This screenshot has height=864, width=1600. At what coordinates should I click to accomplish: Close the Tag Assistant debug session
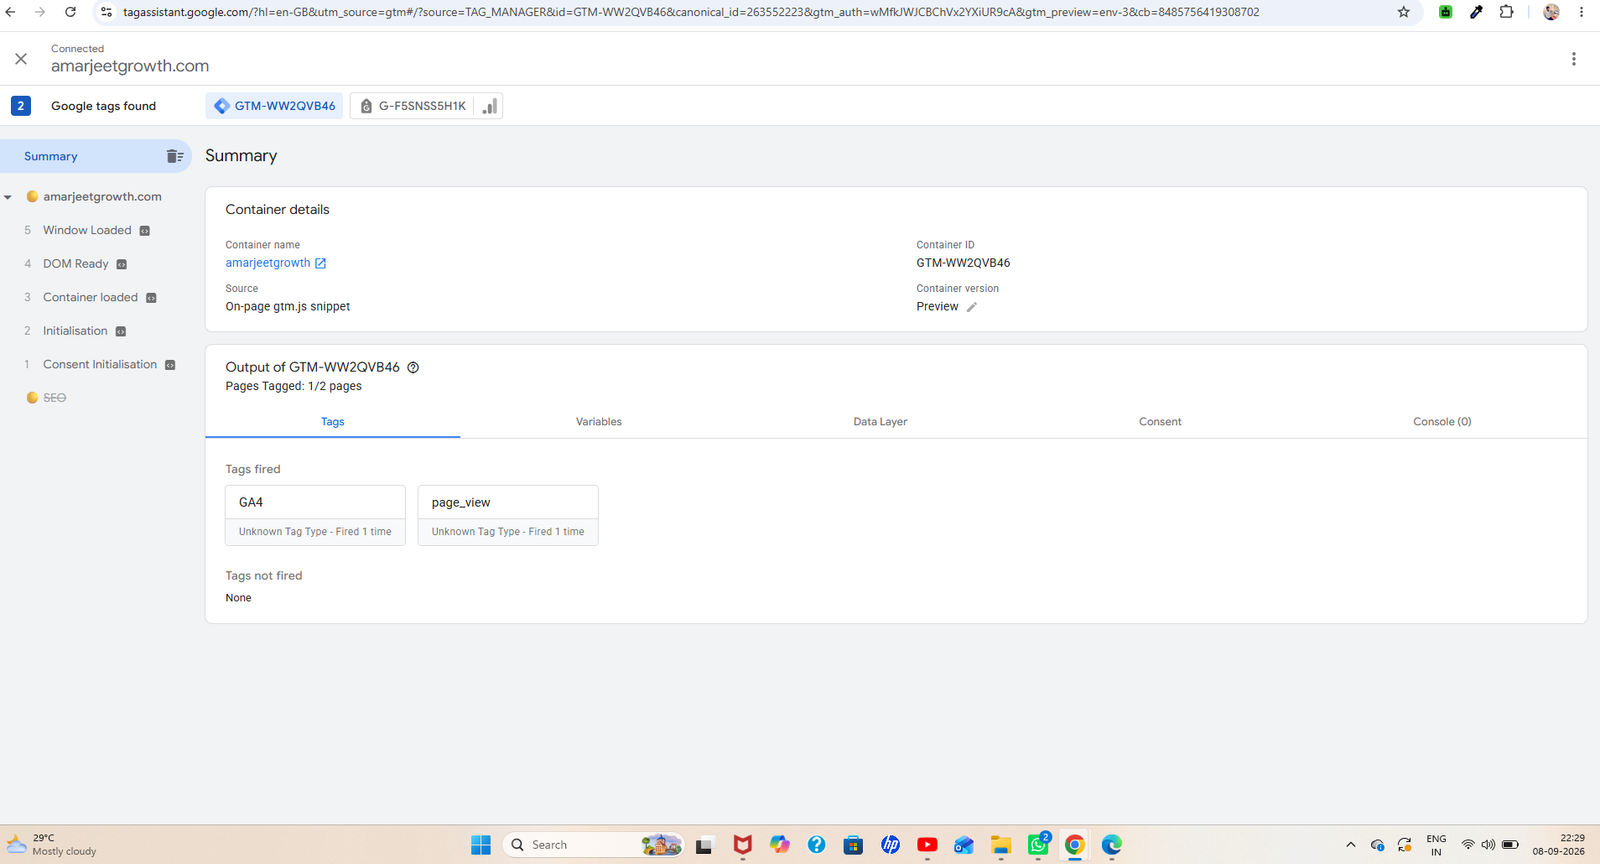pos(21,59)
